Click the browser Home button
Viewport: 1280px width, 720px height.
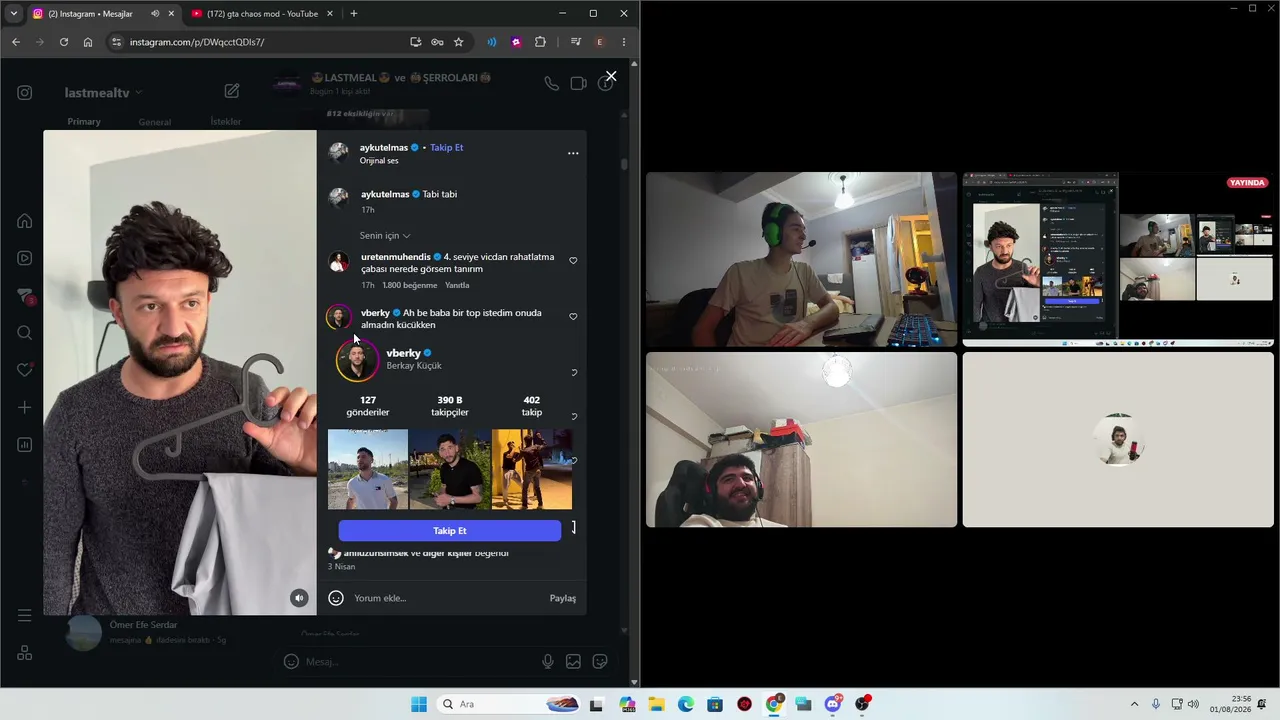point(88,42)
